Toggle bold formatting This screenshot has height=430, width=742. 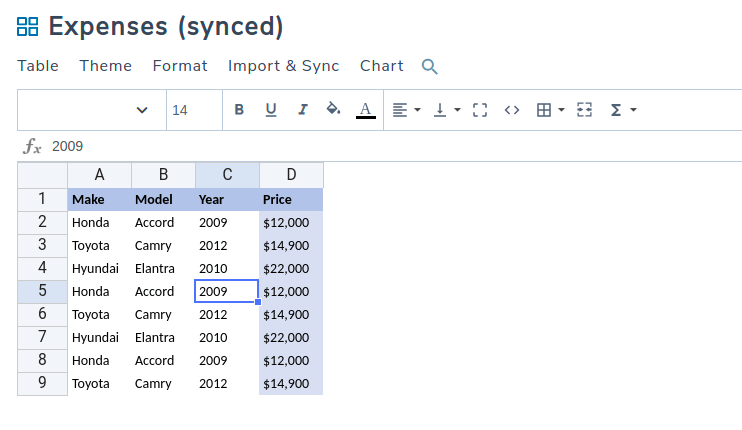(x=239, y=110)
